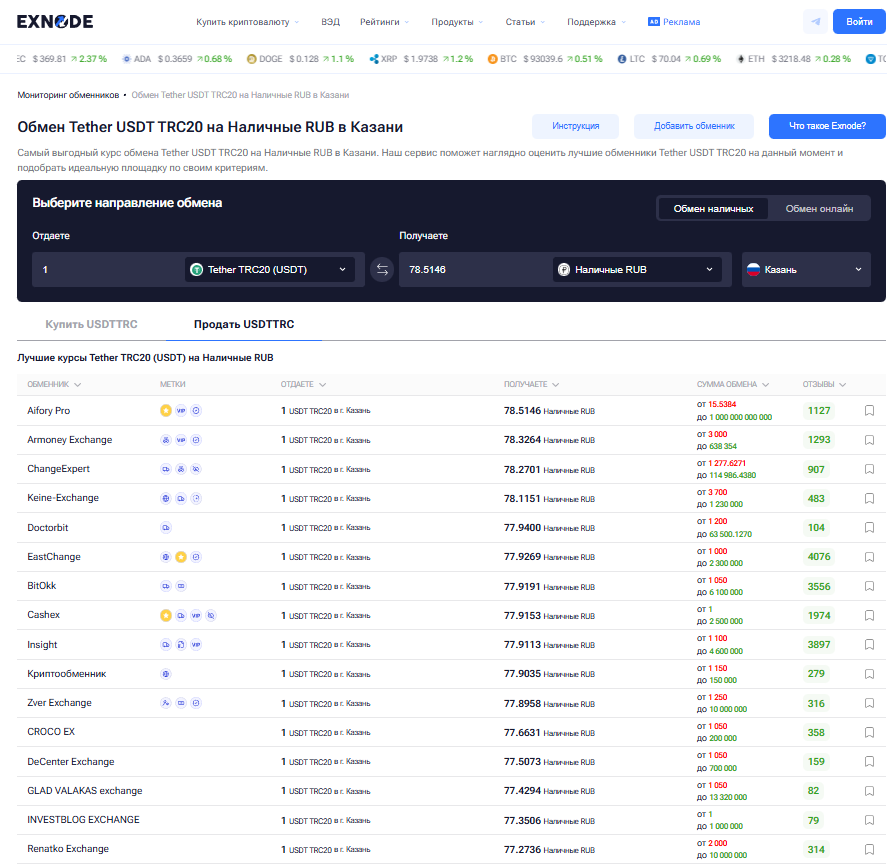Viewport: 887px width, 866px height.
Task: Click the yellow star badge next to Cashex
Action: (x=166, y=615)
